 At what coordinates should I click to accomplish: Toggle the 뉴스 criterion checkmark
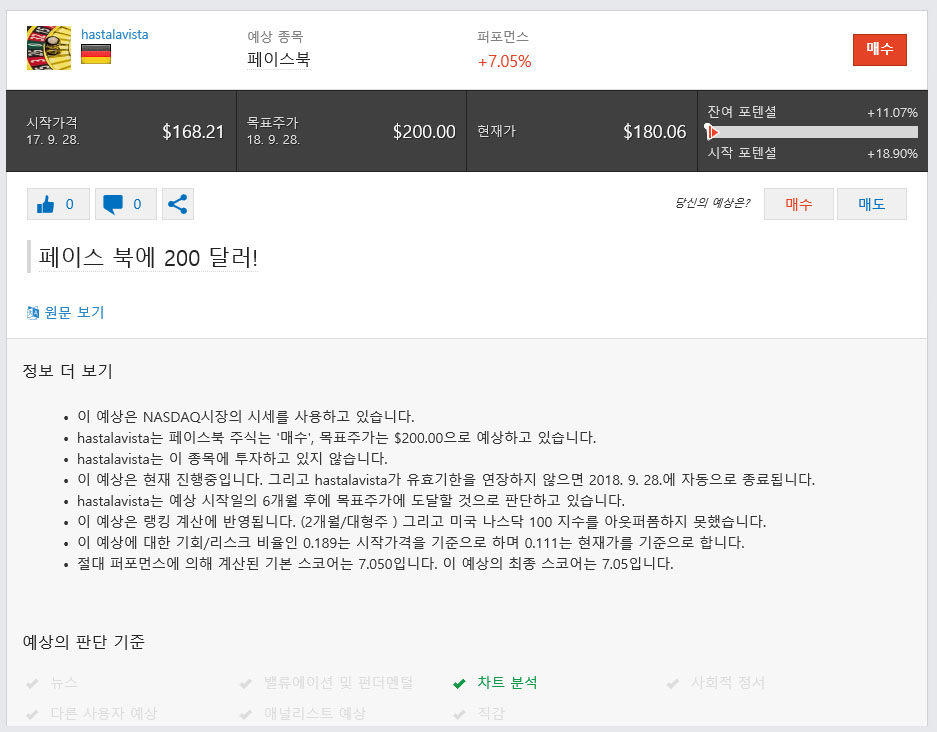[x=53, y=682]
